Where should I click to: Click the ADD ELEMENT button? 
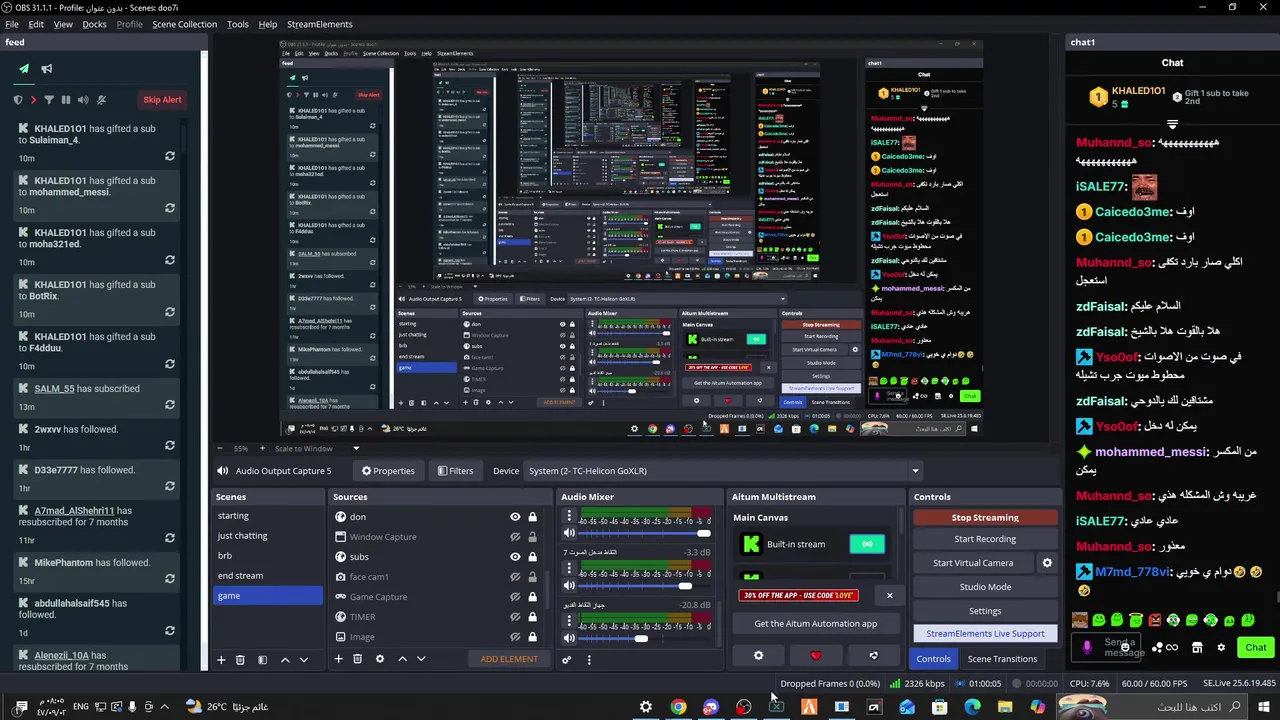(509, 659)
